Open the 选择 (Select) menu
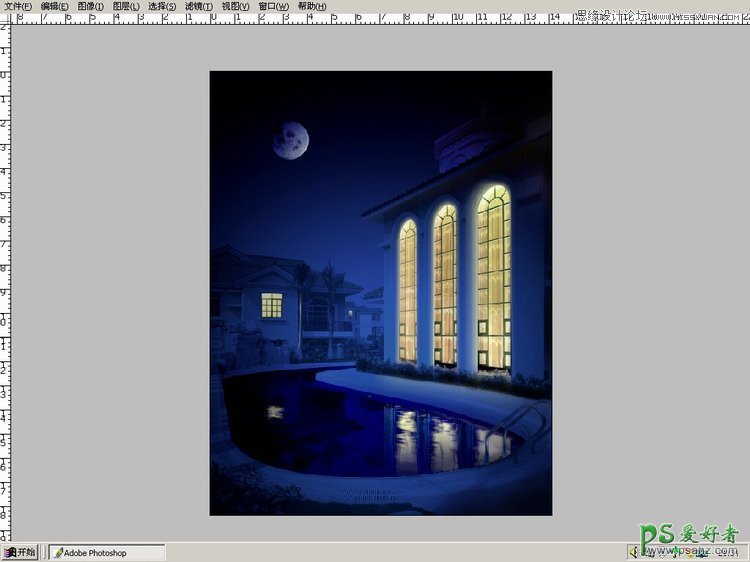Image resolution: width=750 pixels, height=562 pixels. (163, 6)
